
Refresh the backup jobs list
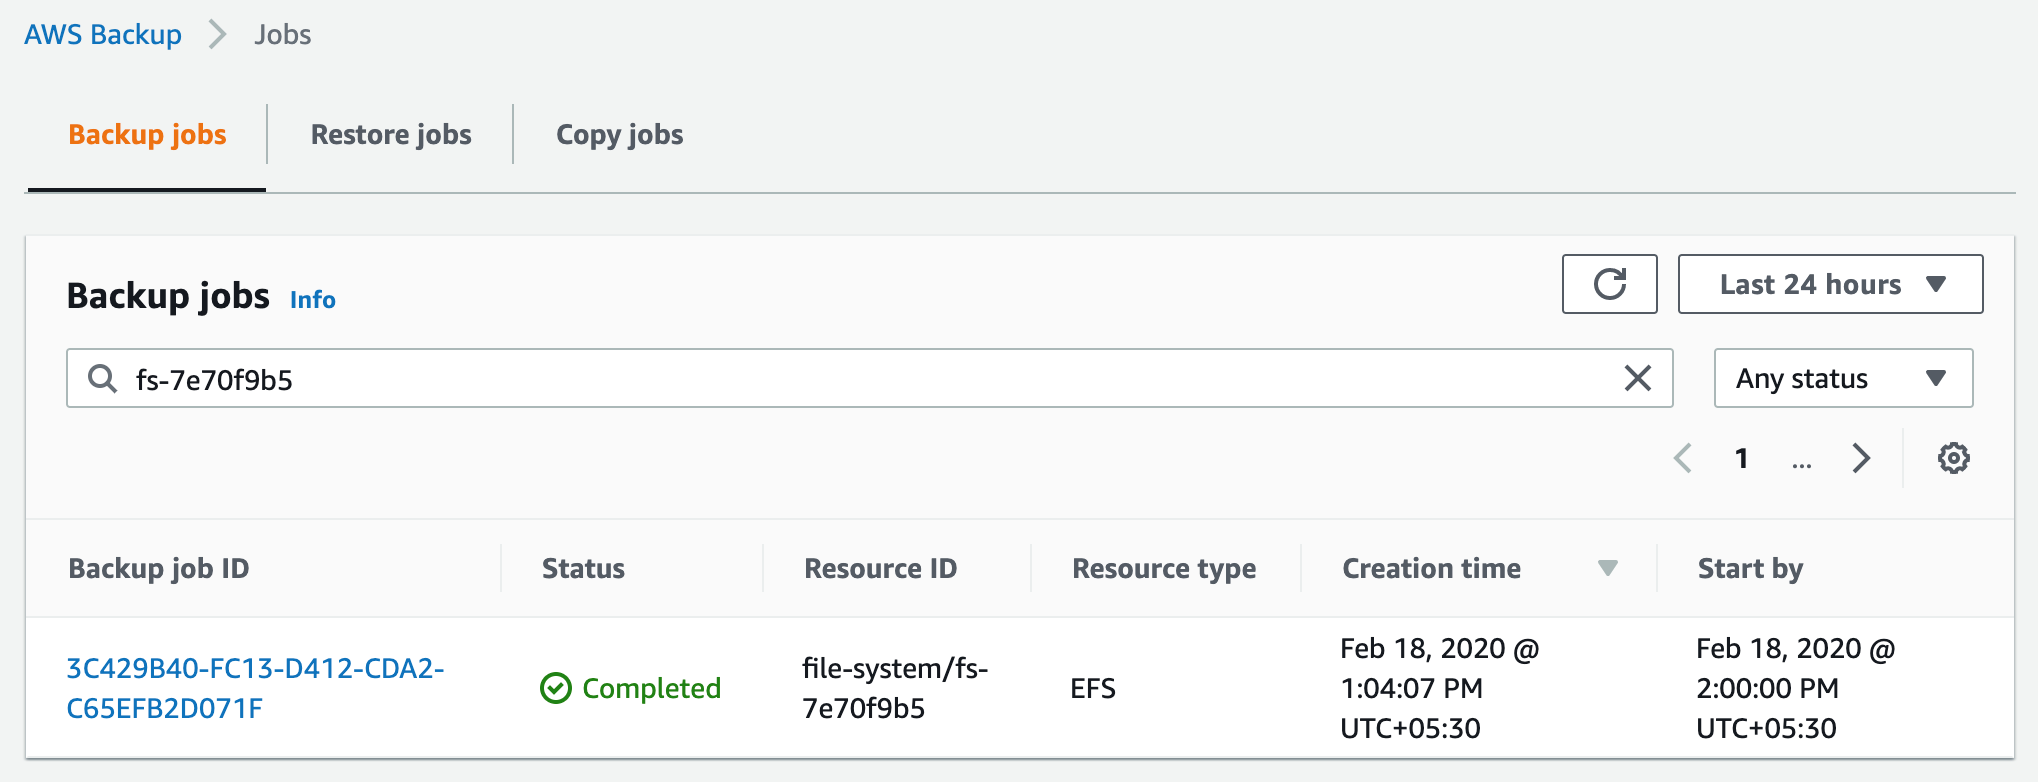click(1609, 283)
